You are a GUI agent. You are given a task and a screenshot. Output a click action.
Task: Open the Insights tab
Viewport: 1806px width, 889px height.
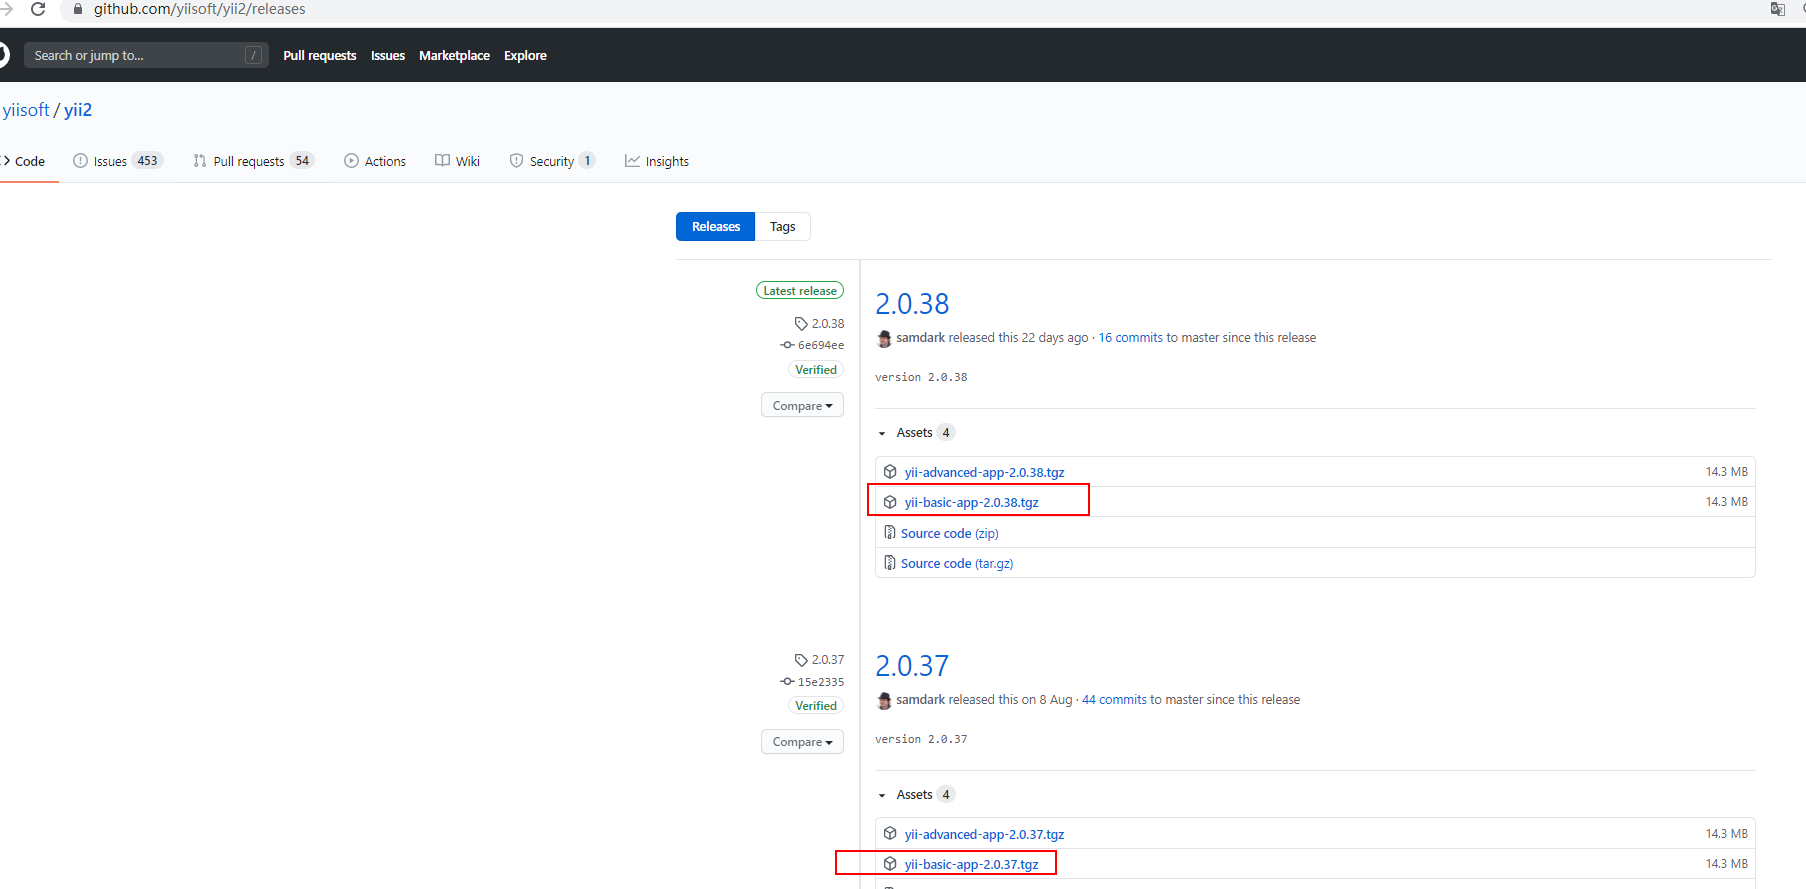tap(657, 161)
